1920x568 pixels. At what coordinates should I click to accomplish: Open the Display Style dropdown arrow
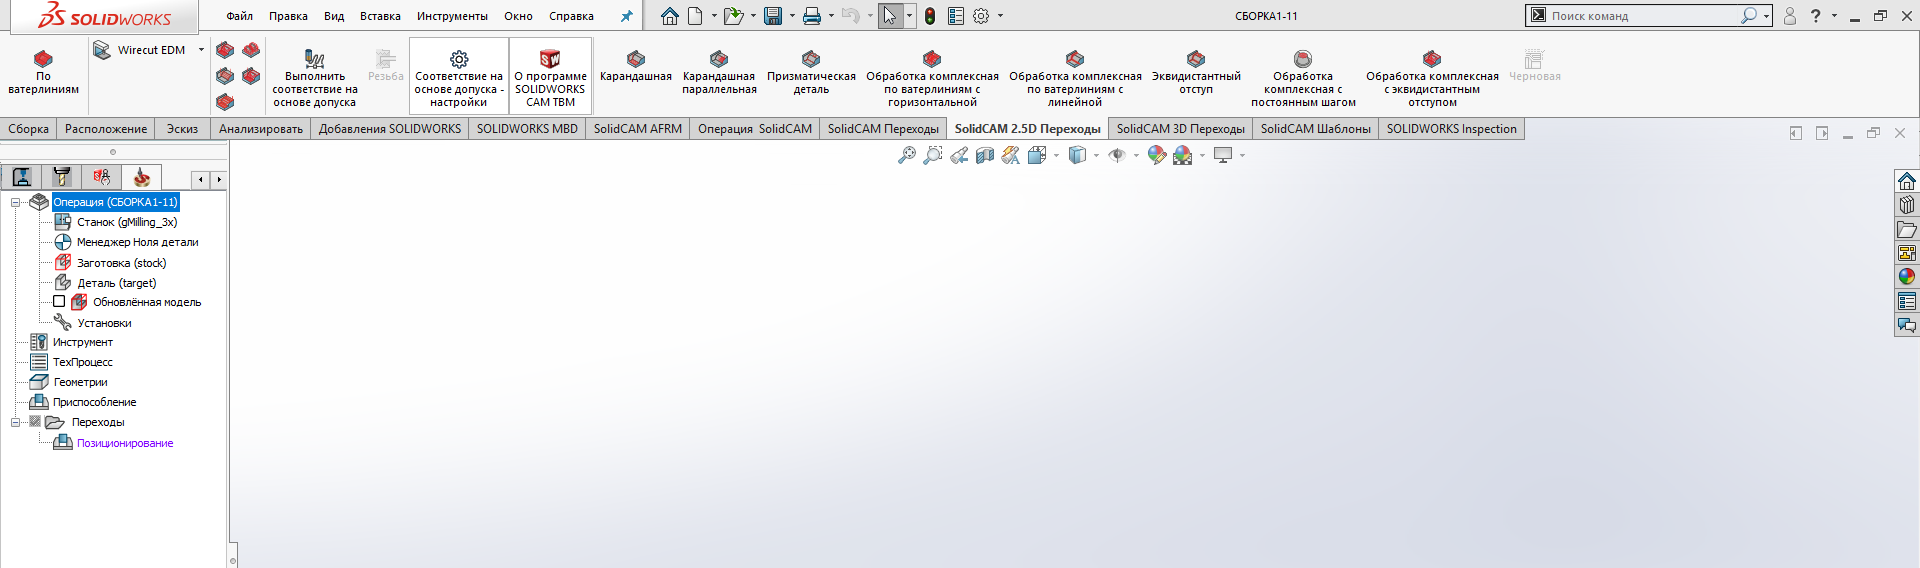click(x=1096, y=155)
